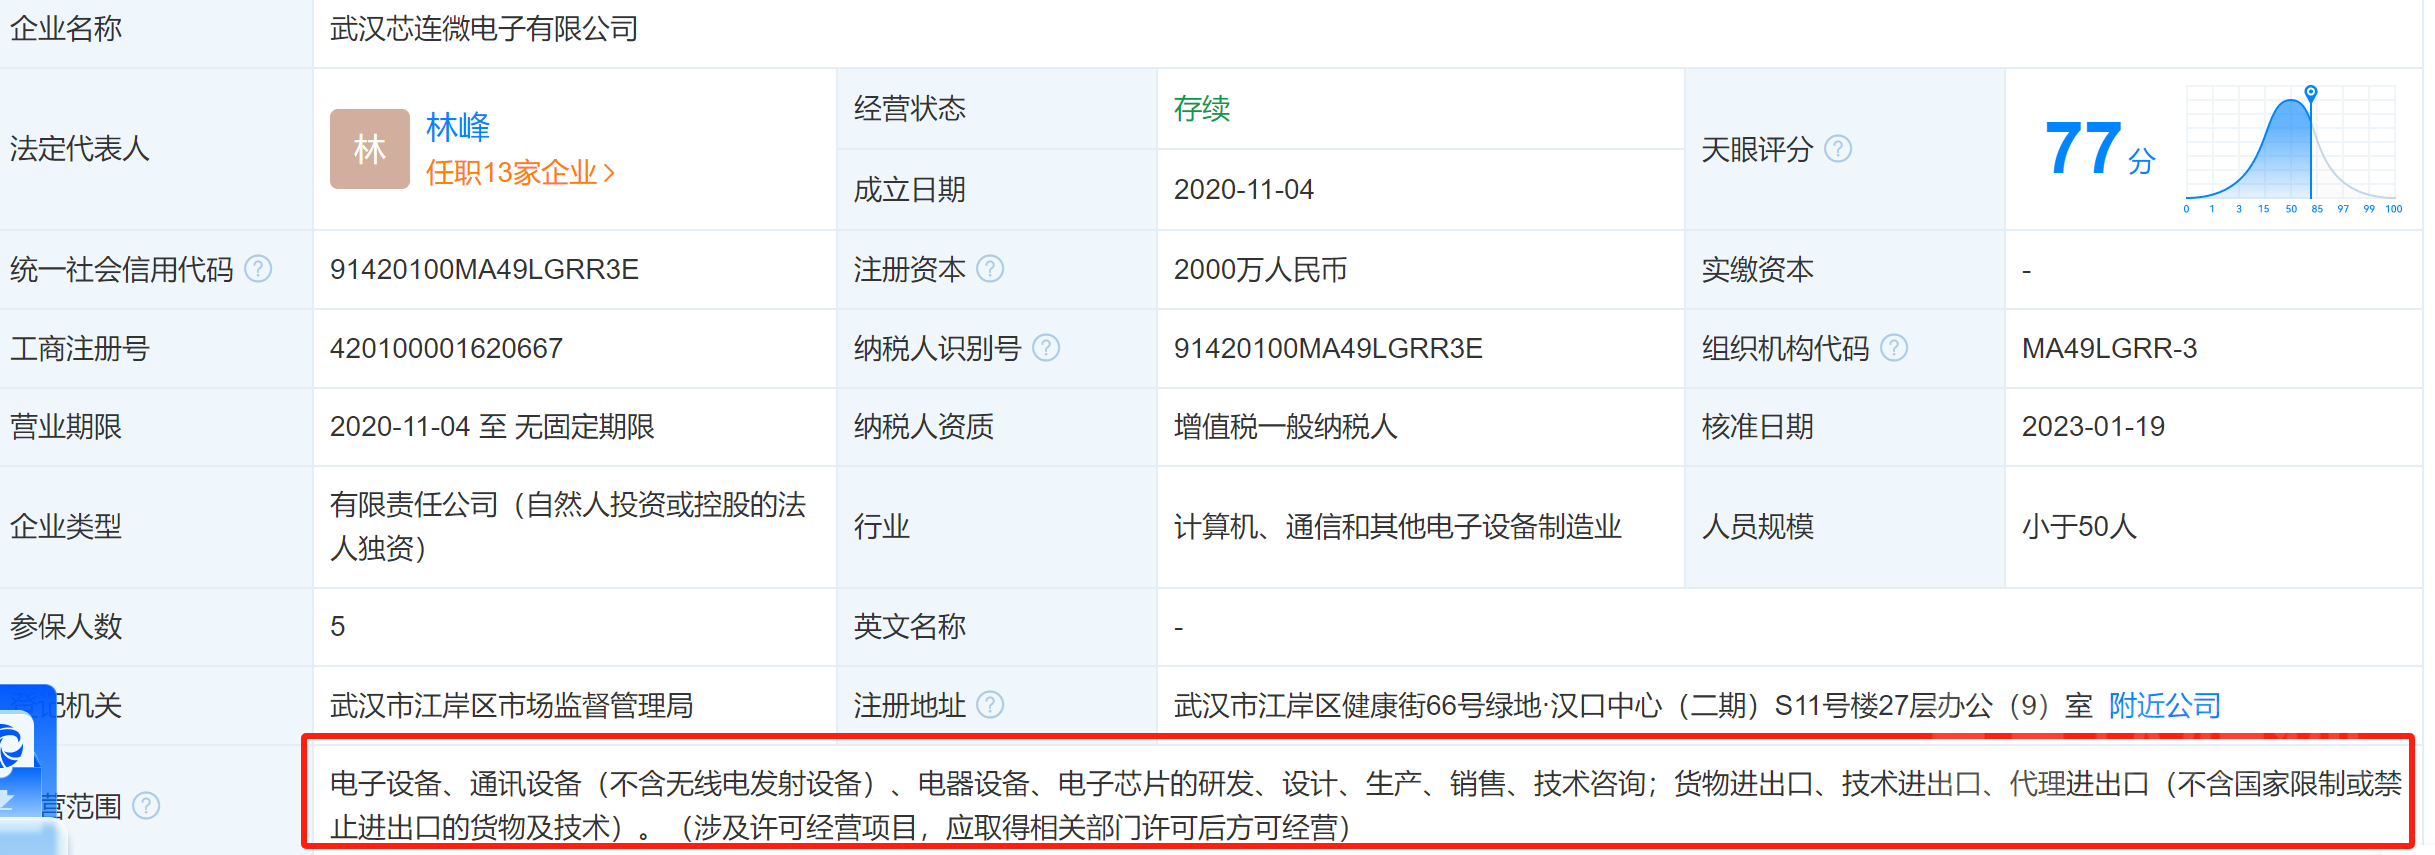Image resolution: width=2435 pixels, height=855 pixels.
Task: Click registration number 420100001620667
Action: pos(446,349)
